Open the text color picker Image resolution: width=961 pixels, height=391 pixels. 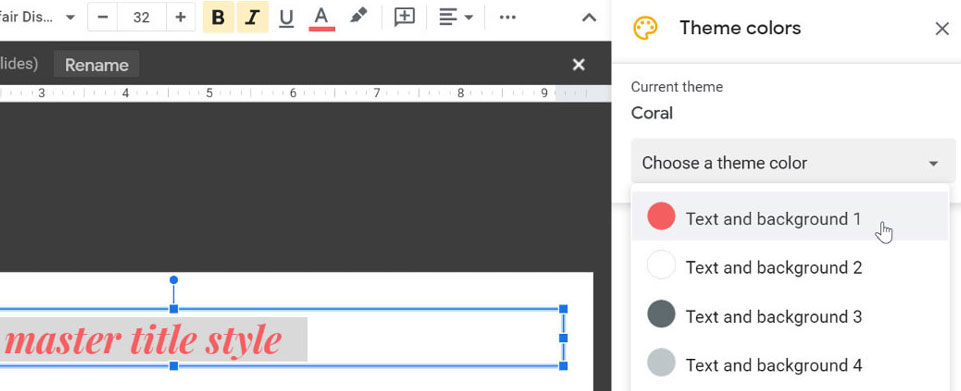click(321, 18)
